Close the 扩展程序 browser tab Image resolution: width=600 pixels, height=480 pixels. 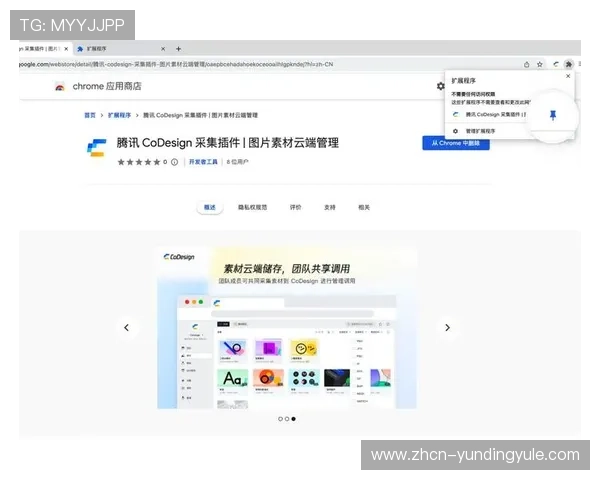[x=163, y=49]
